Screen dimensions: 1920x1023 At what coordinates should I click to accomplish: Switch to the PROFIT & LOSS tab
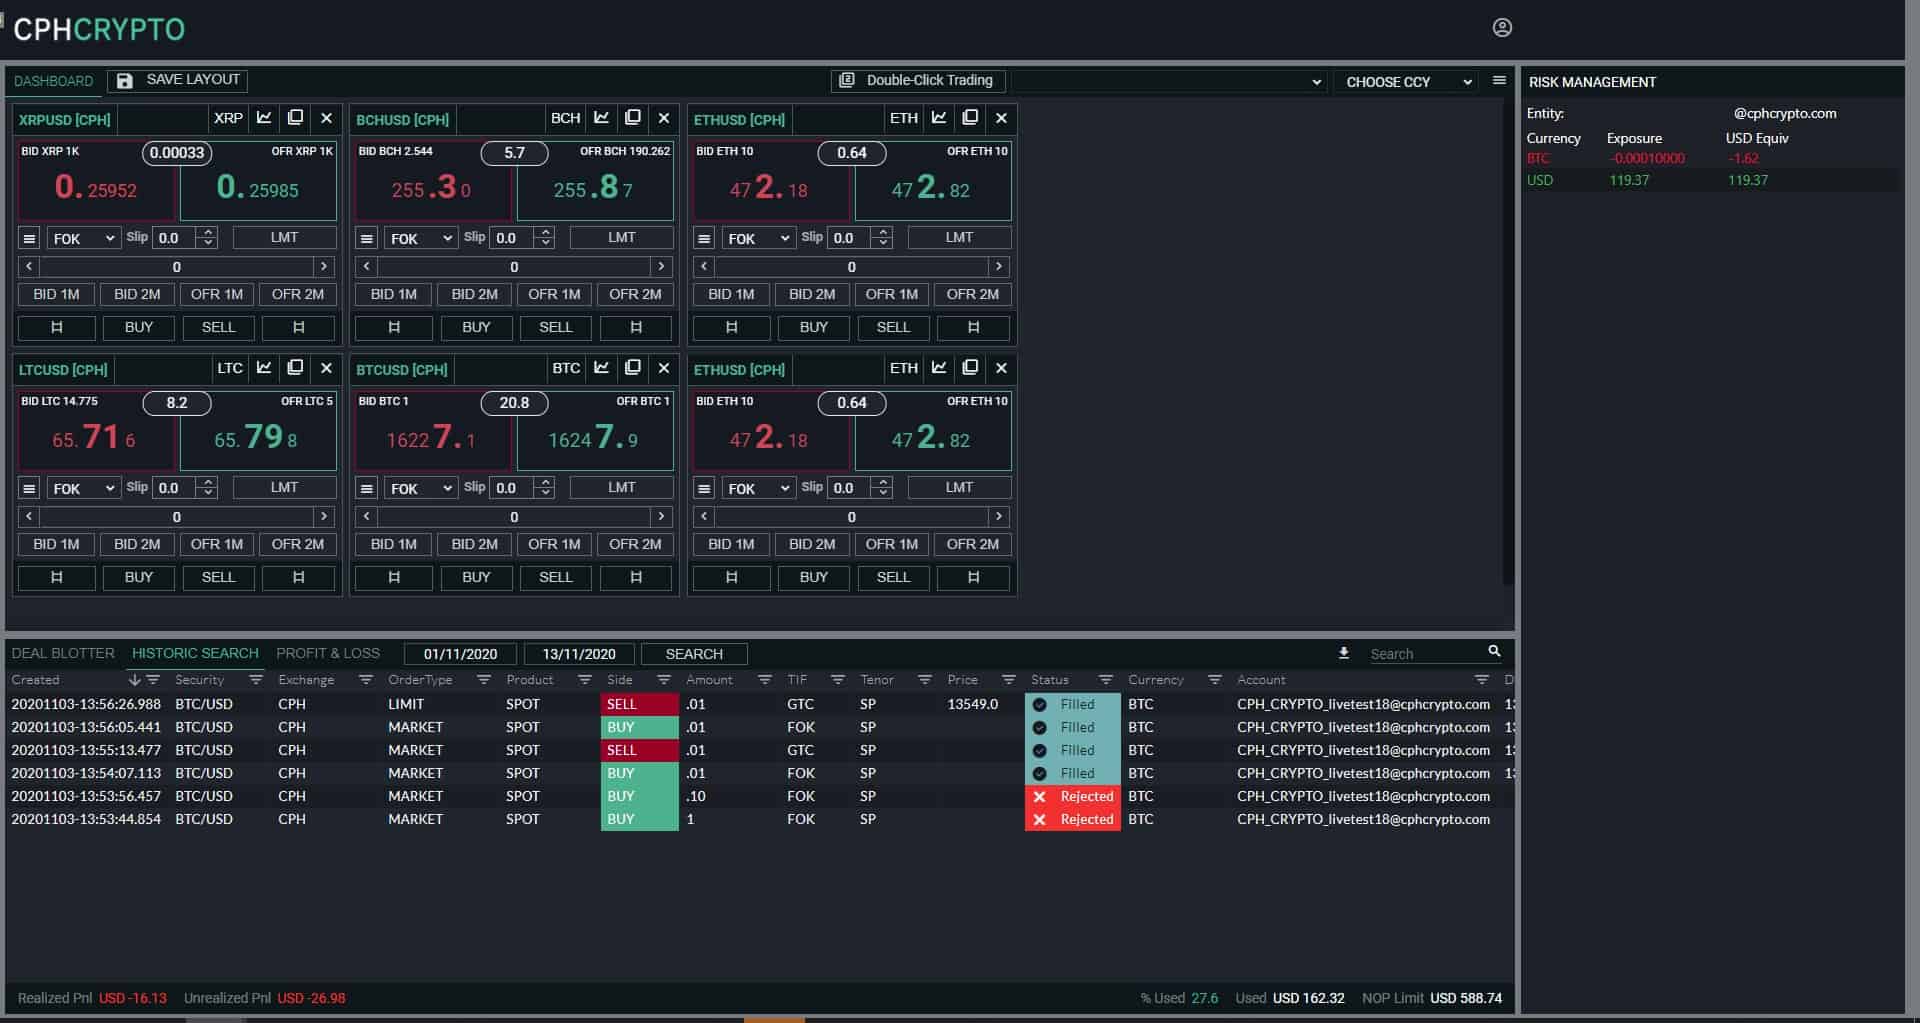coord(328,652)
